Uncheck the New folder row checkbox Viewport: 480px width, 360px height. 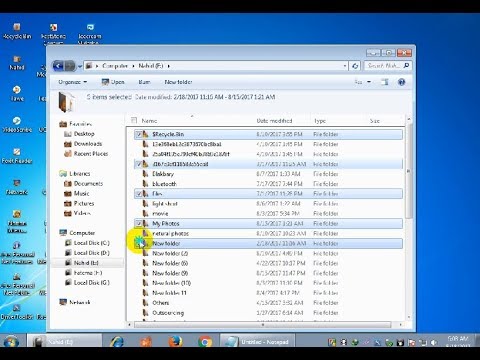coord(139,243)
